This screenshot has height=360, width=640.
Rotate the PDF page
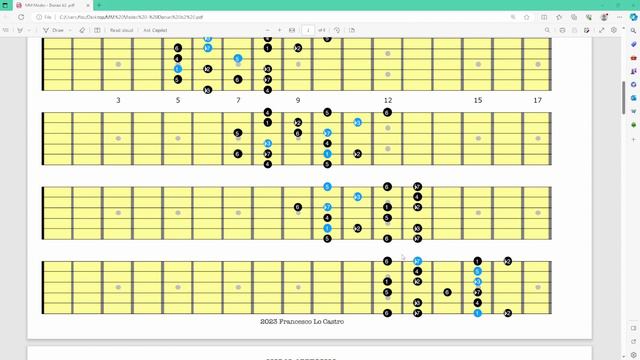click(x=337, y=30)
